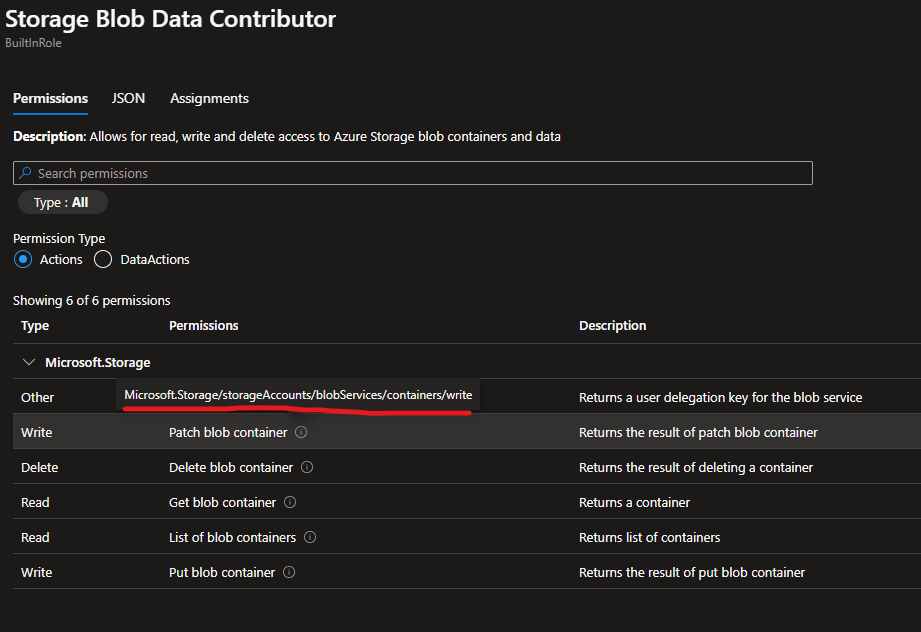Click the BuiltInRole subtitle
Screen dimensions: 921x632
33,43
